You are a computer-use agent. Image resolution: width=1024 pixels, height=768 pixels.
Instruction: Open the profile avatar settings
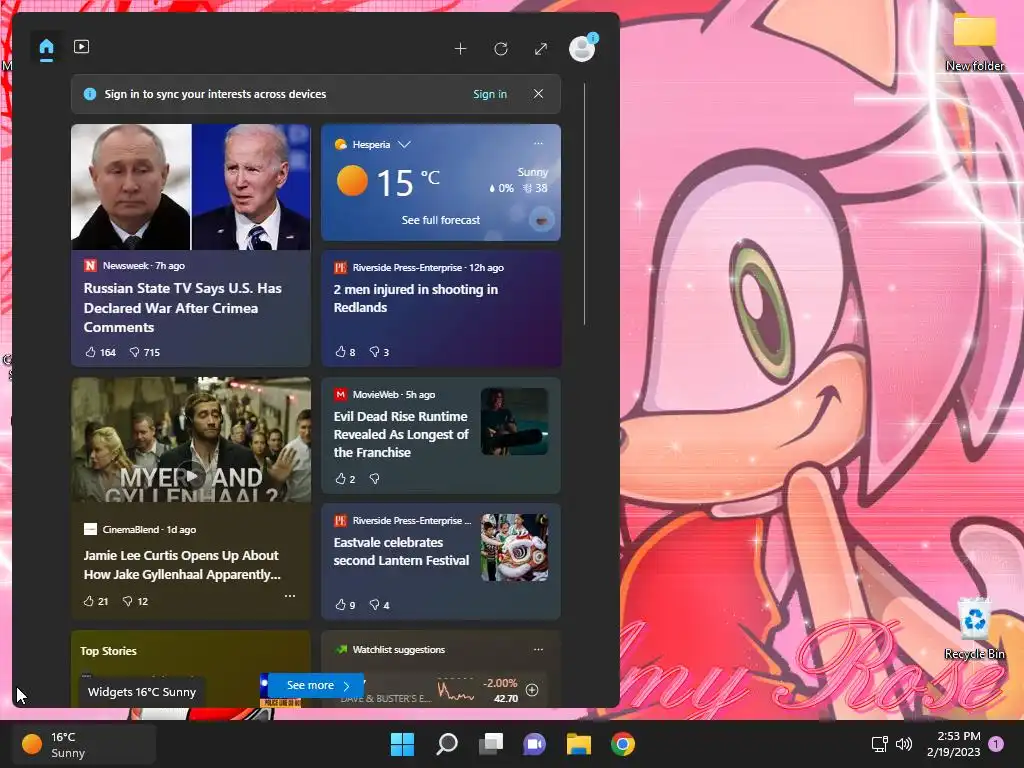pyautogui.click(x=582, y=48)
